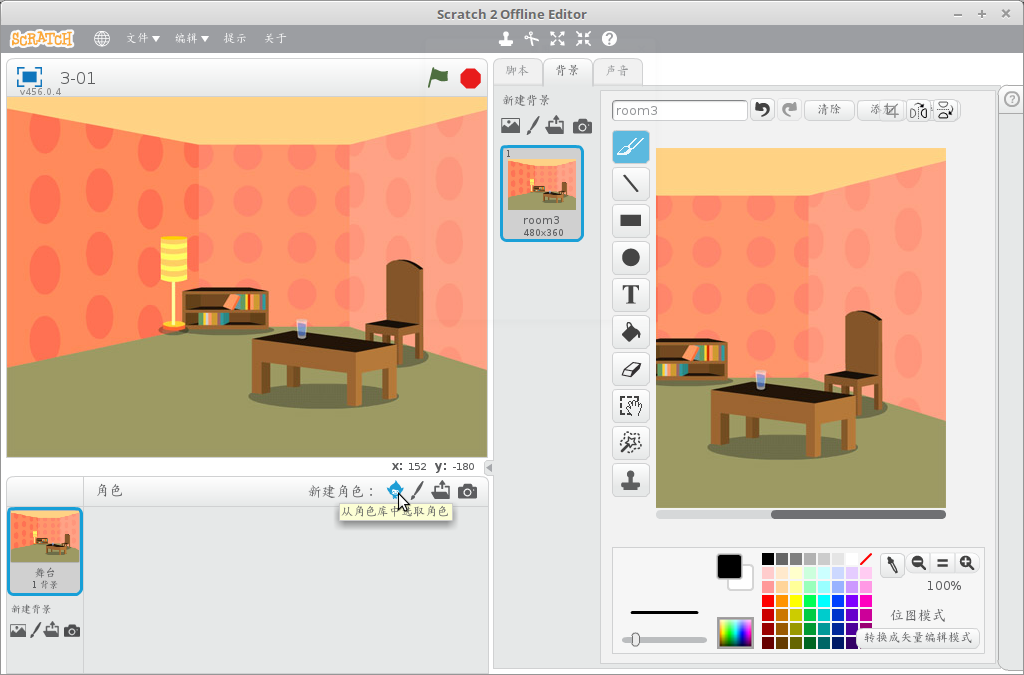This screenshot has height=675, width=1024.
Task: Open the 编辑 dropdown menu
Action: point(192,39)
